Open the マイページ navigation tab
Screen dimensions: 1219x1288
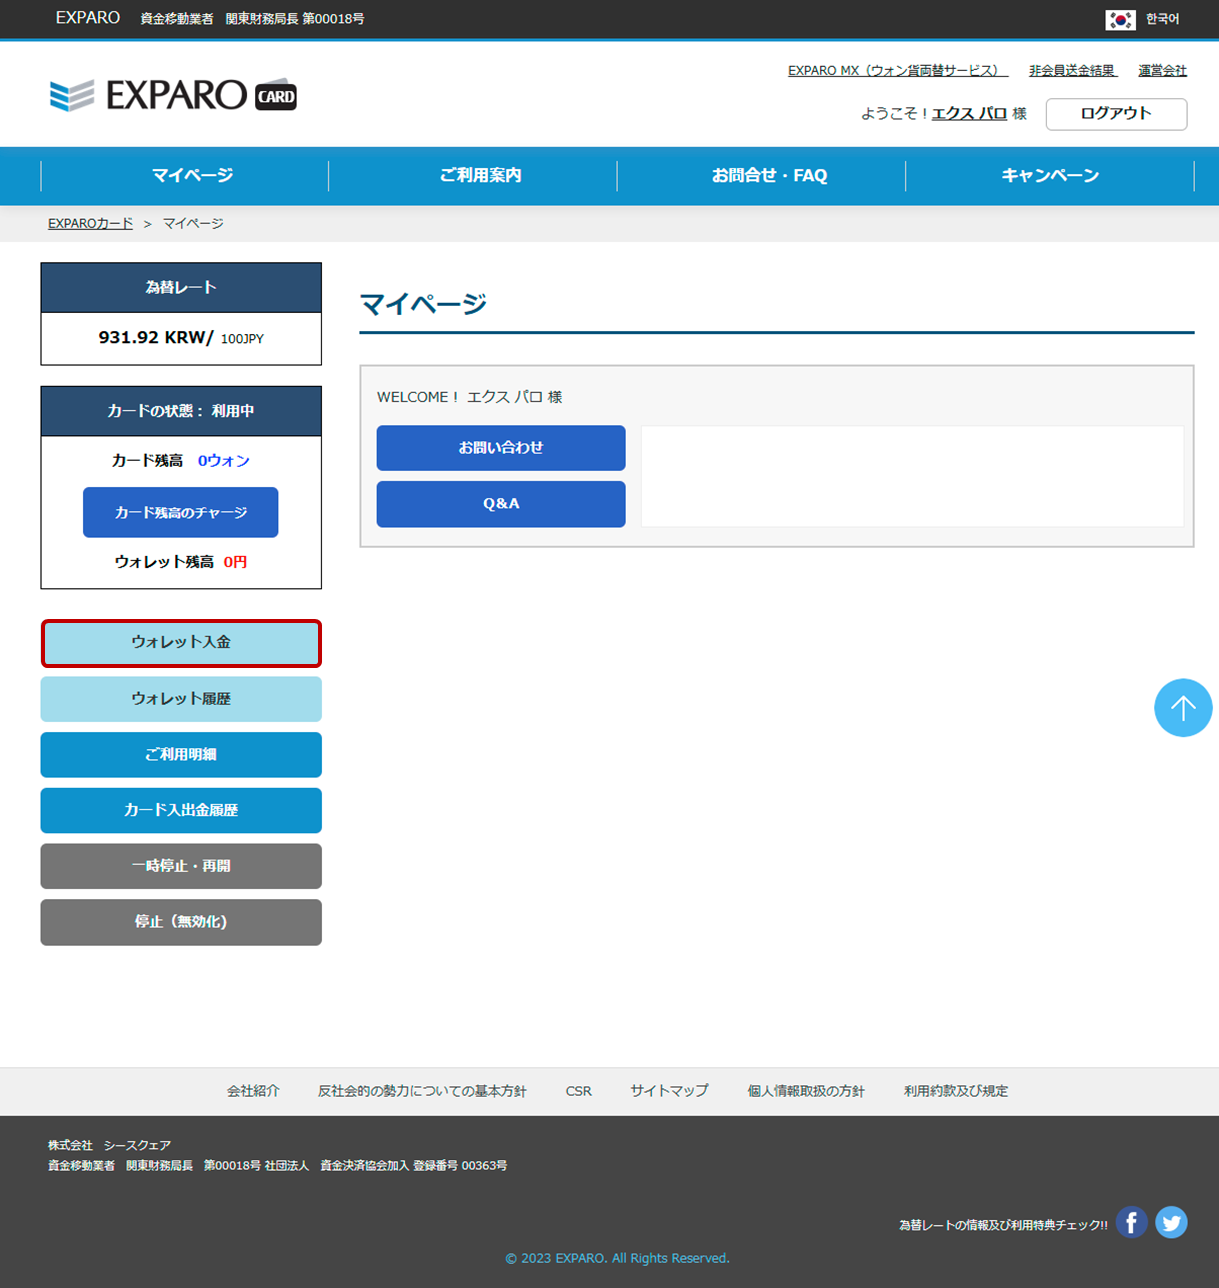[x=192, y=175]
